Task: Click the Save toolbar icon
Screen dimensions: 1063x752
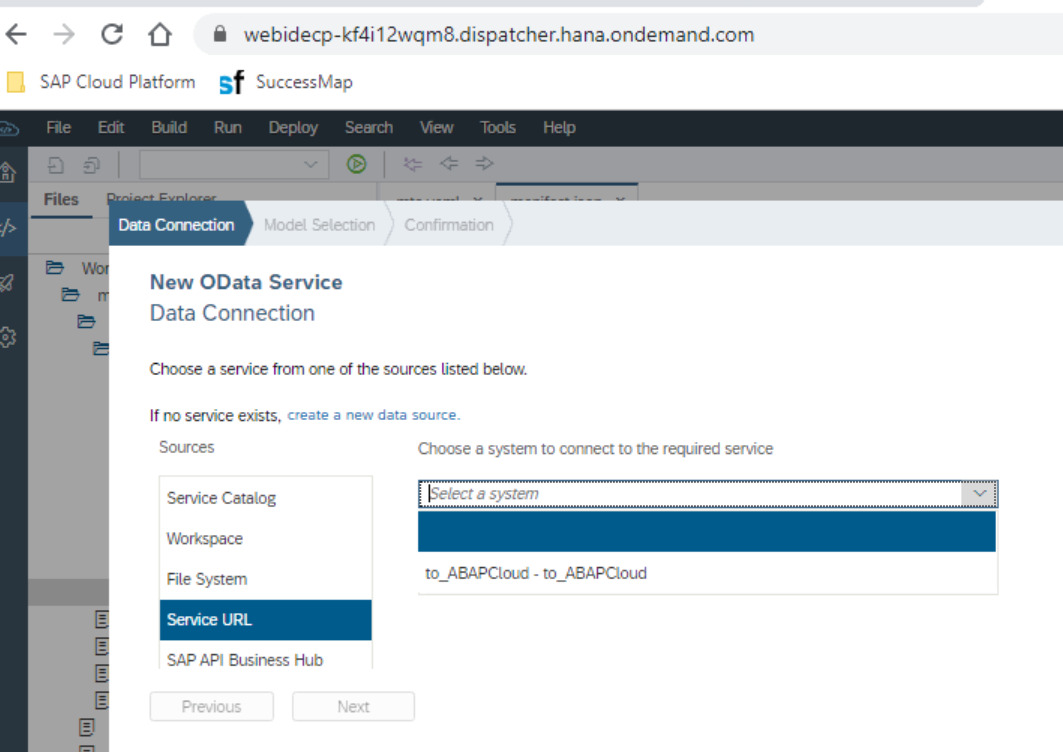Action: click(56, 165)
